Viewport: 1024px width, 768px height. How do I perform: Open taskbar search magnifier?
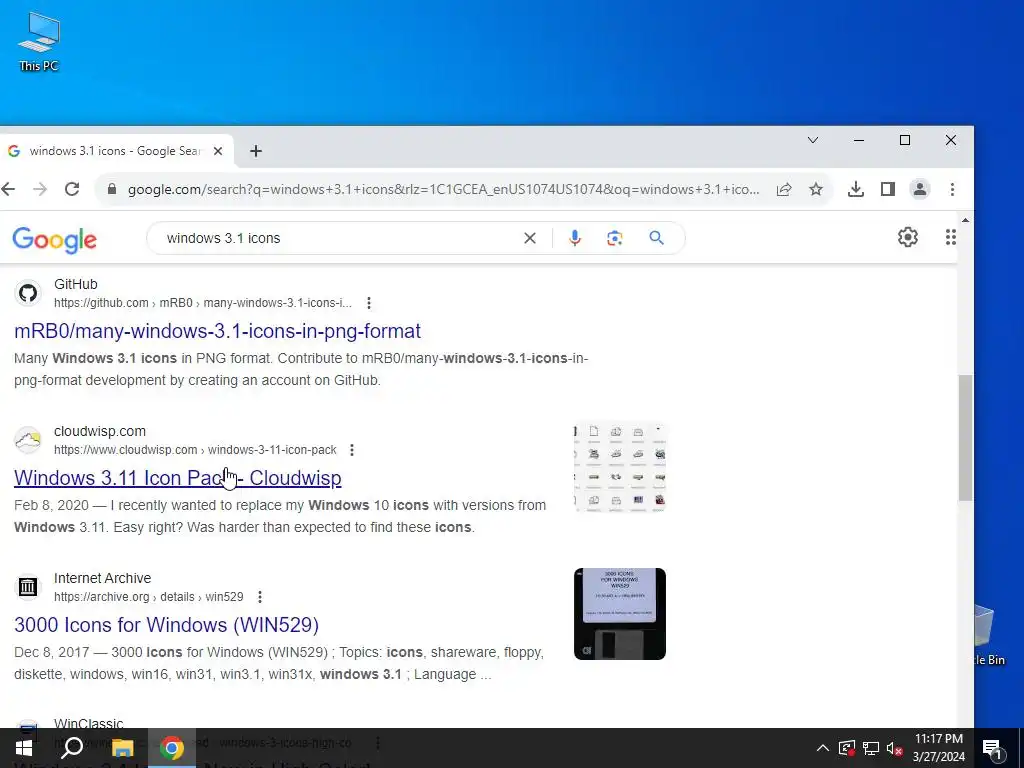tap(72, 748)
